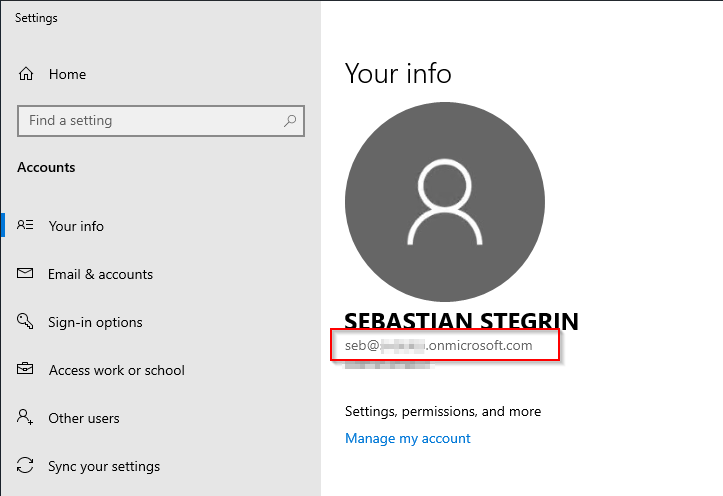Open the Sync your settings page
The width and height of the screenshot is (723, 496).
pos(104,466)
